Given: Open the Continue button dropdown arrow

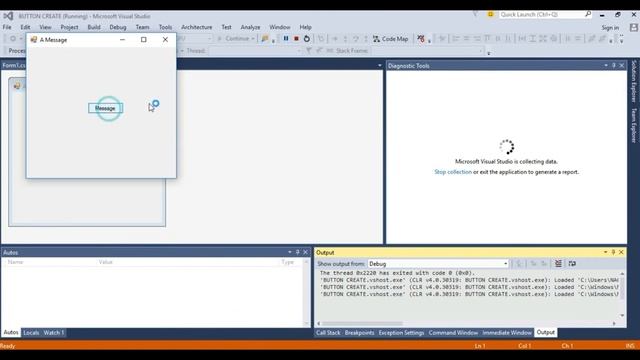Looking at the screenshot, I should pos(253,38).
